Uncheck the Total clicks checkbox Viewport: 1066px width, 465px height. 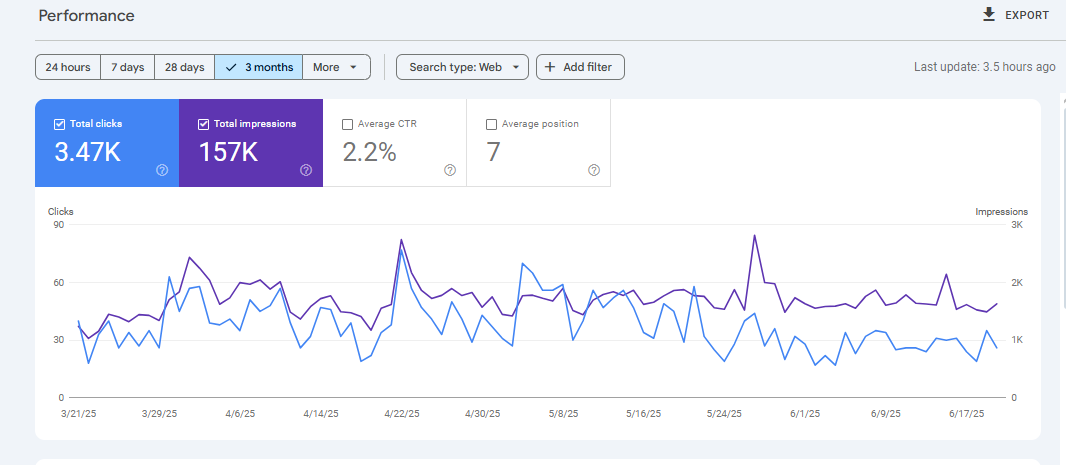tap(60, 124)
